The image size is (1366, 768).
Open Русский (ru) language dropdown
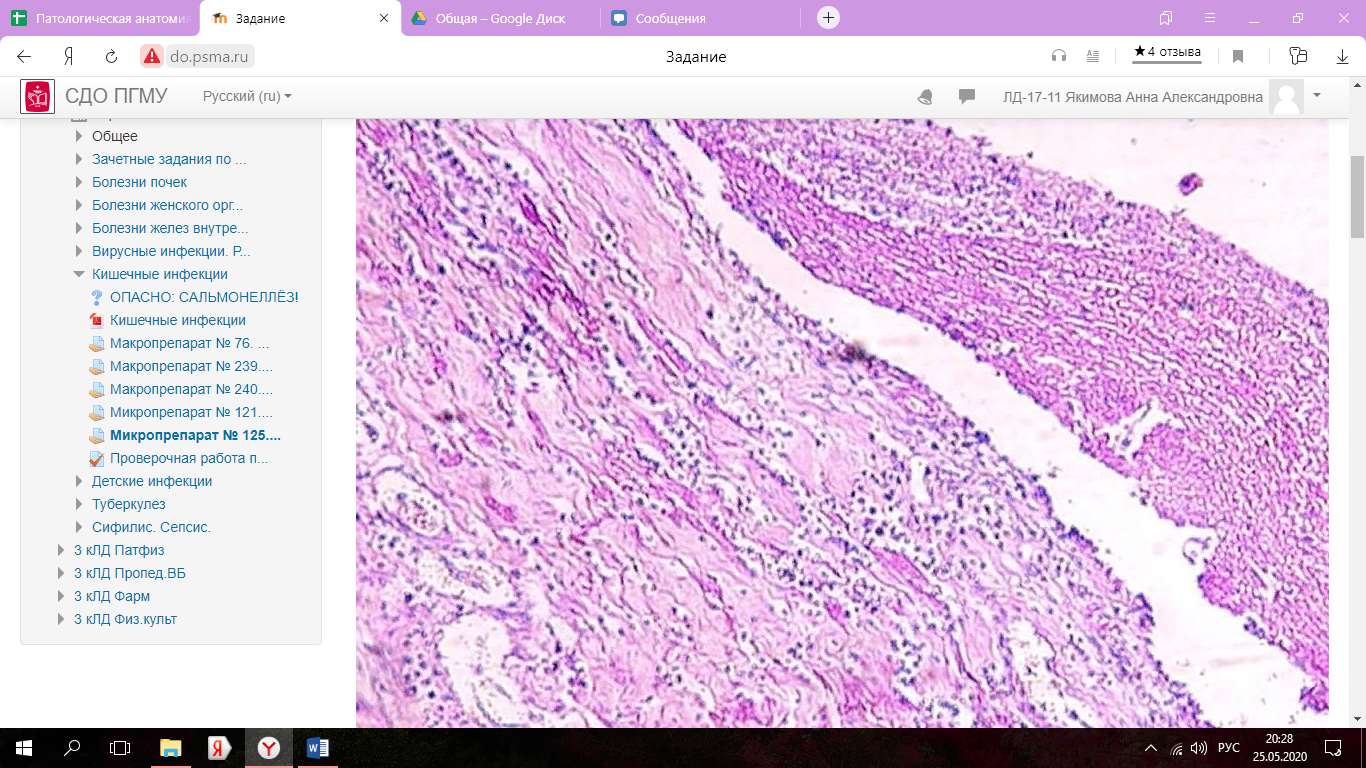[x=247, y=96]
